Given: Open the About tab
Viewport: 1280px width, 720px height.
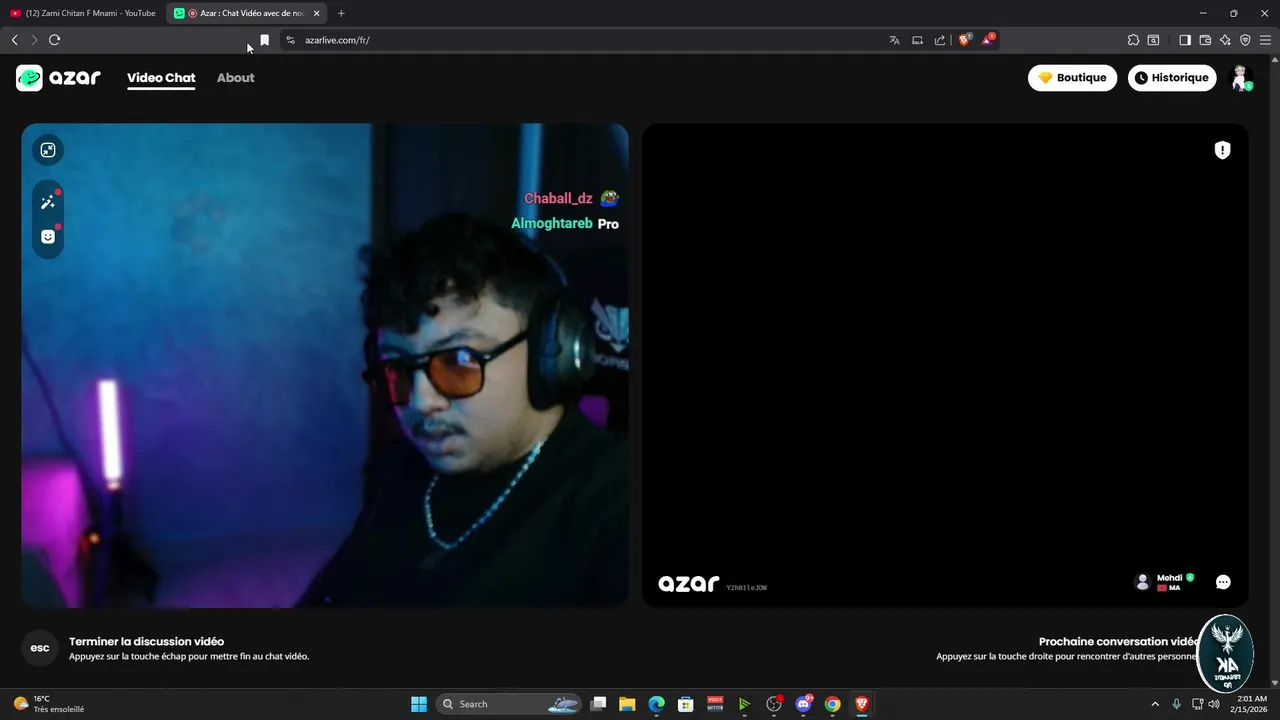Looking at the screenshot, I should [236, 78].
